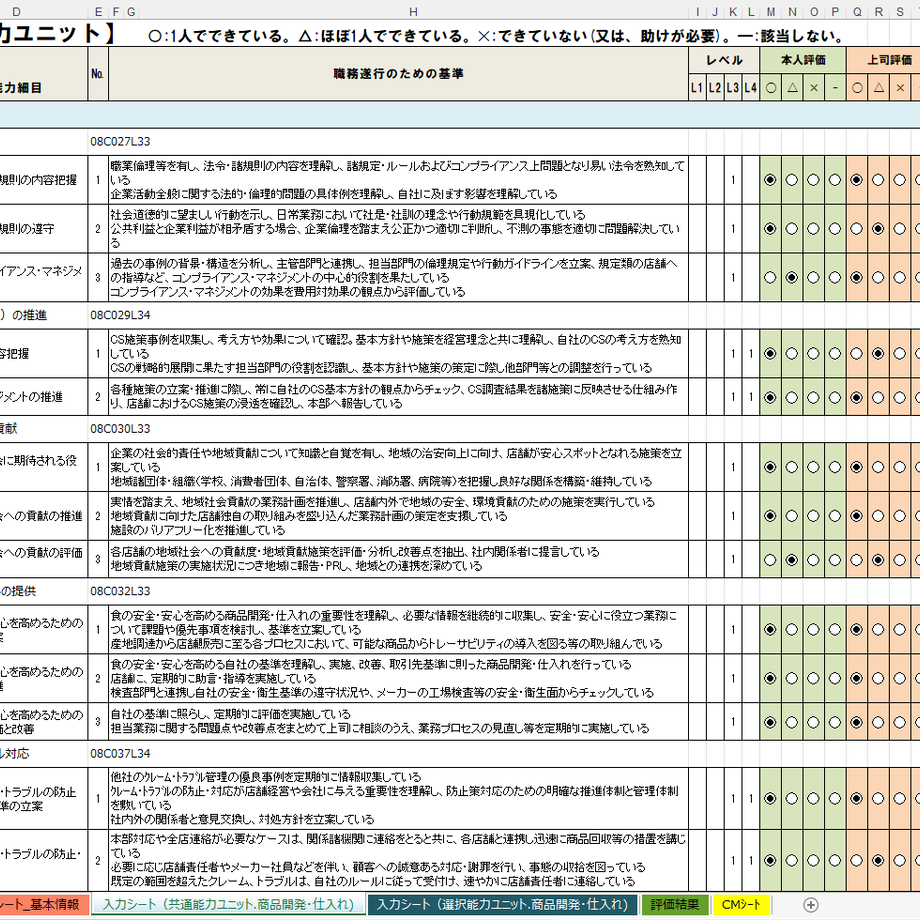Select 本人評価 ○ for への貢献の評価 row
Screen dimensions: 920x920
(x=770, y=560)
